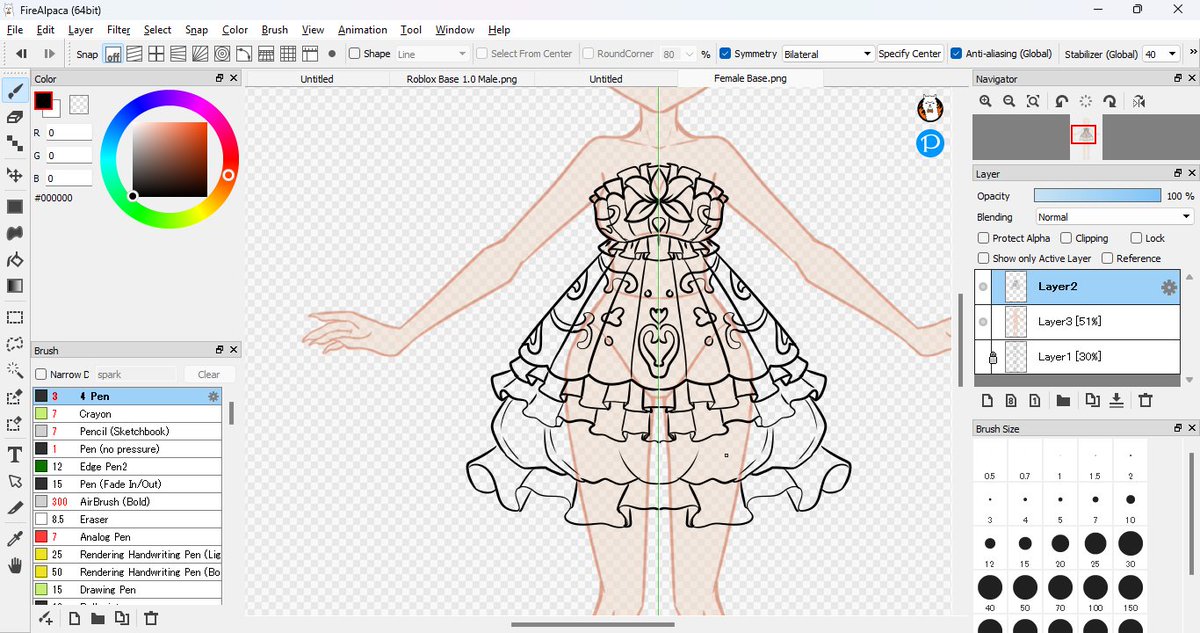Image resolution: width=1200 pixels, height=633 pixels.
Task: Select brush size 20 preset
Action: click(x=1060, y=544)
